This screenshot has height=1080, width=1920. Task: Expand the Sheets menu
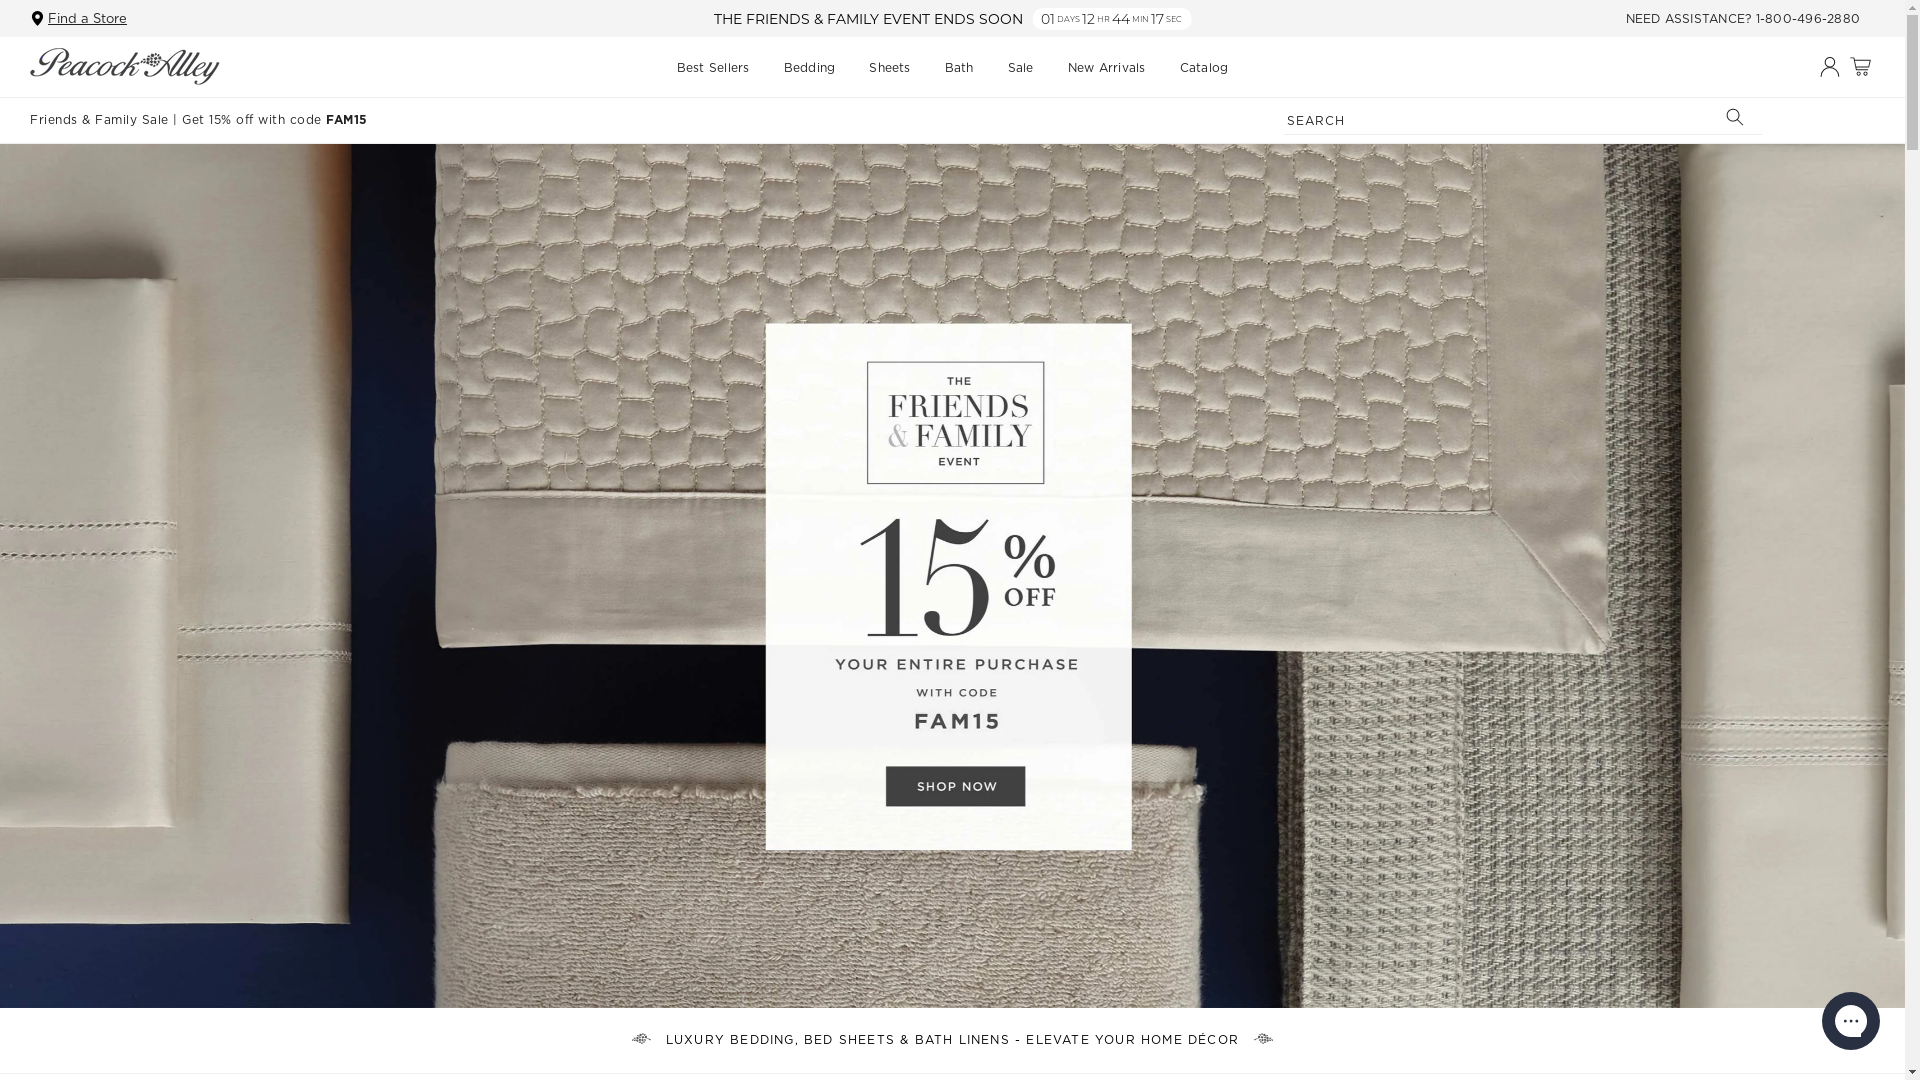[889, 68]
